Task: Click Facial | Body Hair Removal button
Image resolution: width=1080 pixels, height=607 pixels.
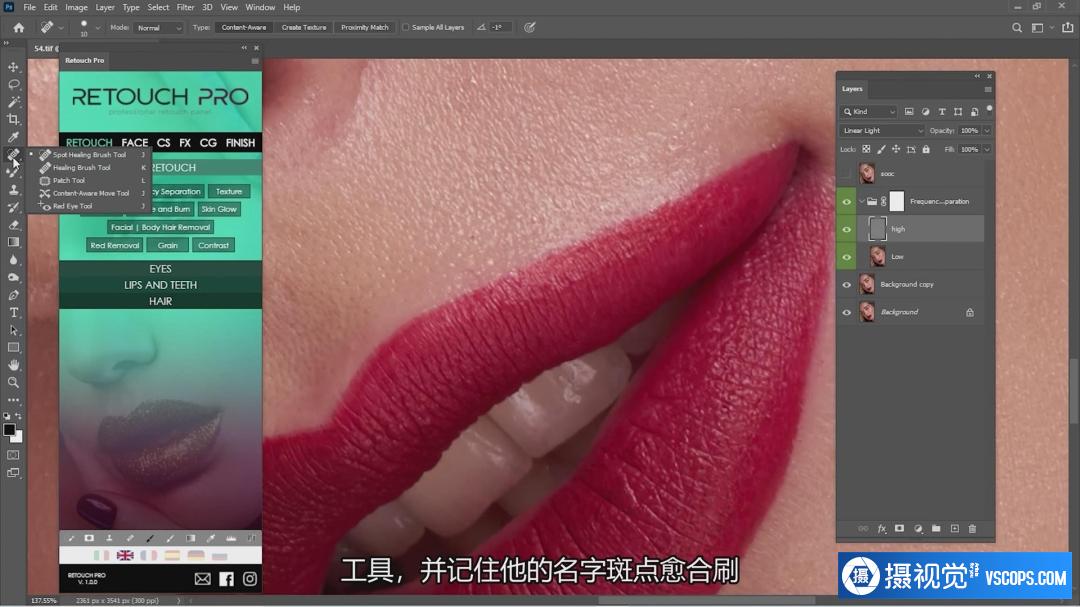Action: (160, 227)
